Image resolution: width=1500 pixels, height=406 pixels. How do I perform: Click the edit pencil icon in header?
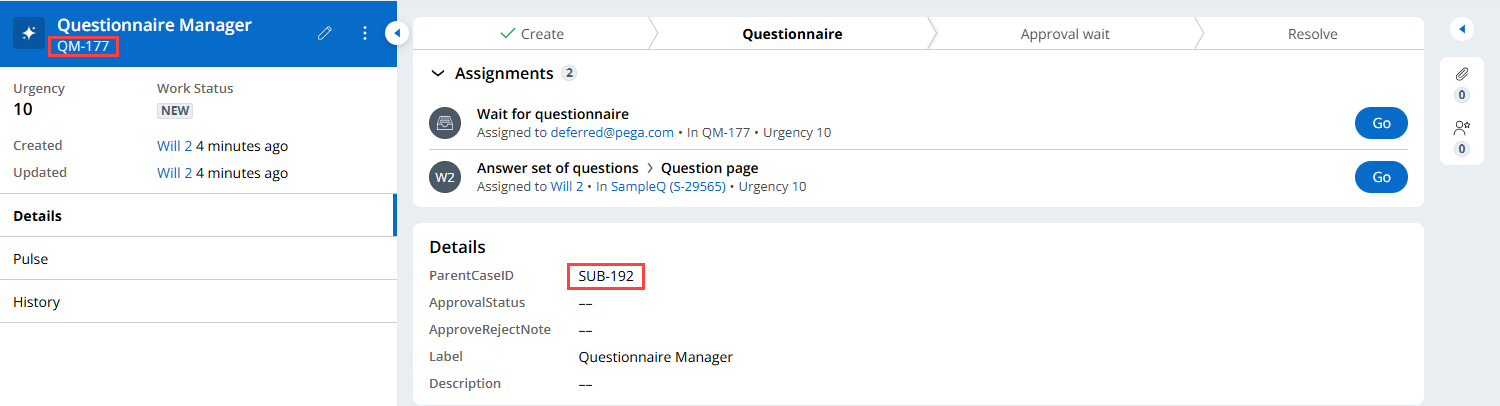(324, 33)
